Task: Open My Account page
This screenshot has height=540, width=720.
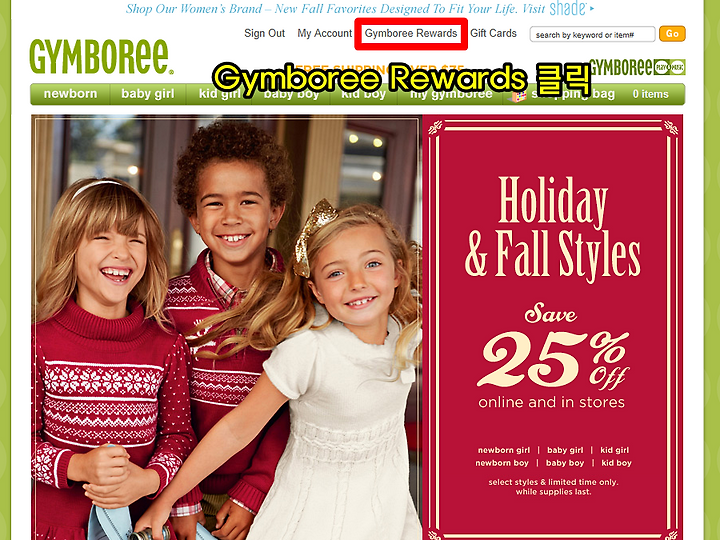Action: [324, 33]
